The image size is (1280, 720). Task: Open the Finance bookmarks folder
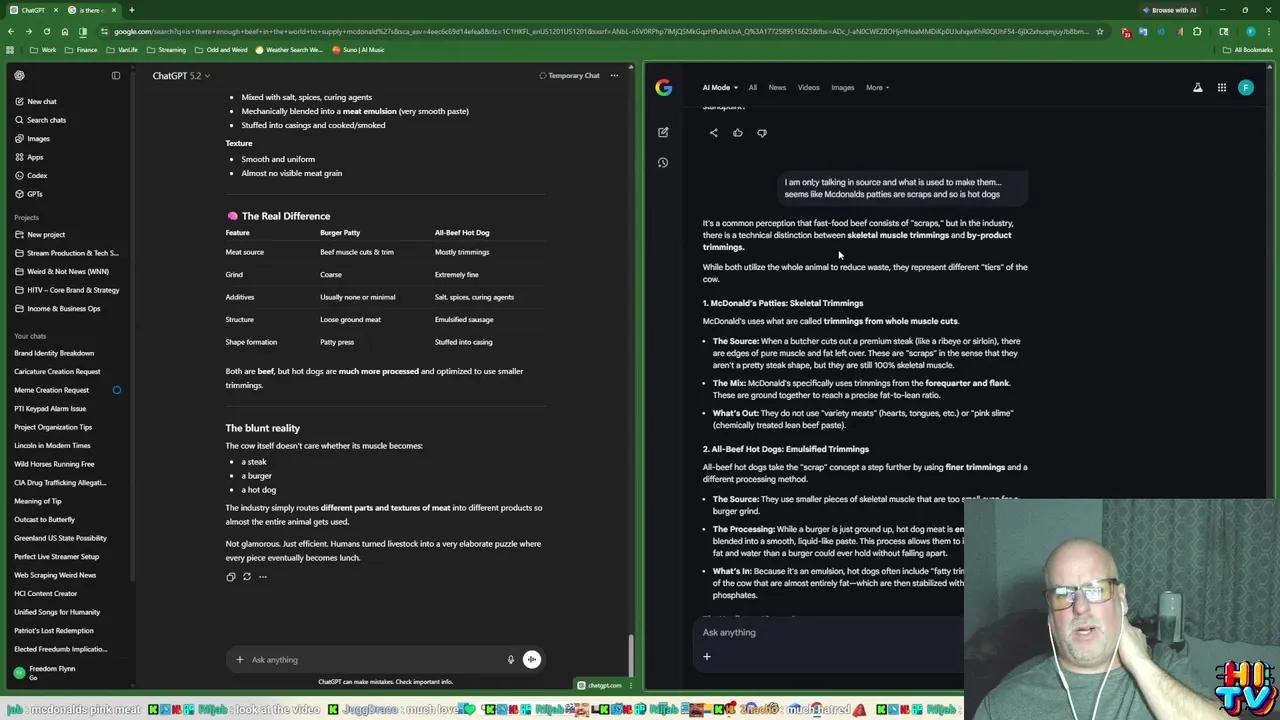[81, 49]
